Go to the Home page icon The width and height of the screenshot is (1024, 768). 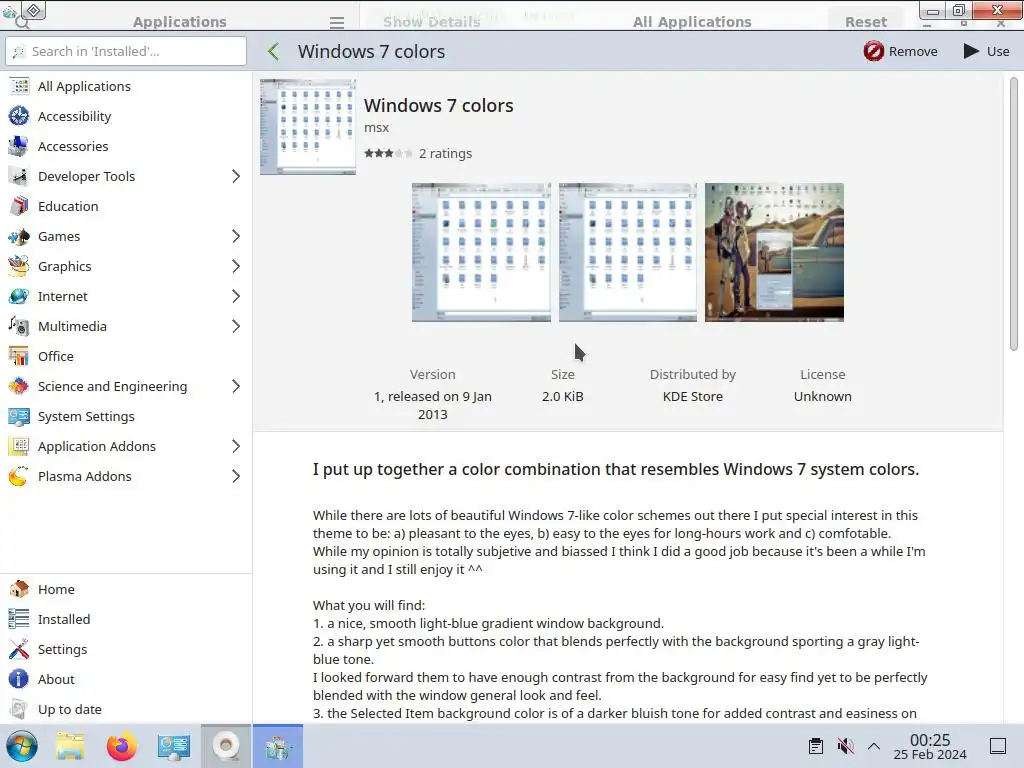click(19, 589)
